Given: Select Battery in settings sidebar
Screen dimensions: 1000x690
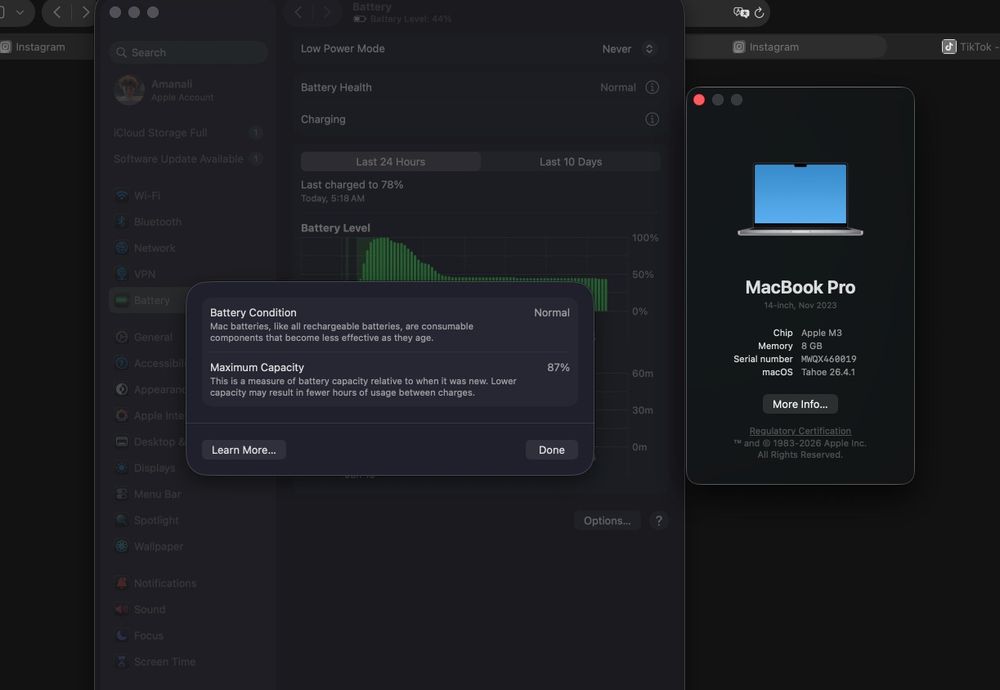Looking at the screenshot, I should tap(148, 300).
